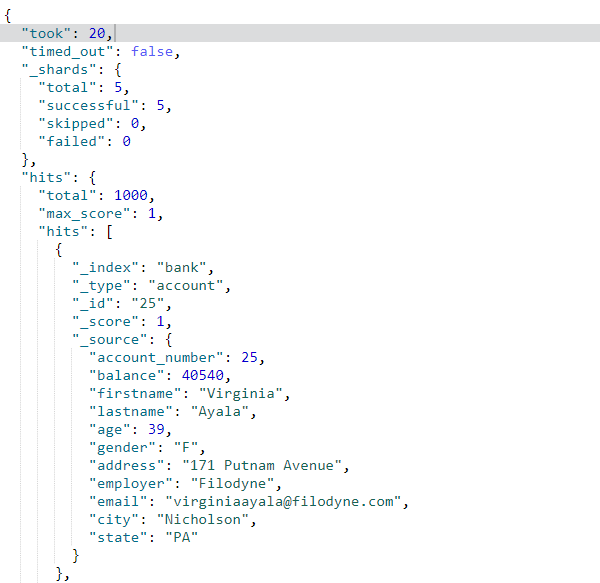Click the "took" value 20
600x583 pixels.
tap(97, 33)
